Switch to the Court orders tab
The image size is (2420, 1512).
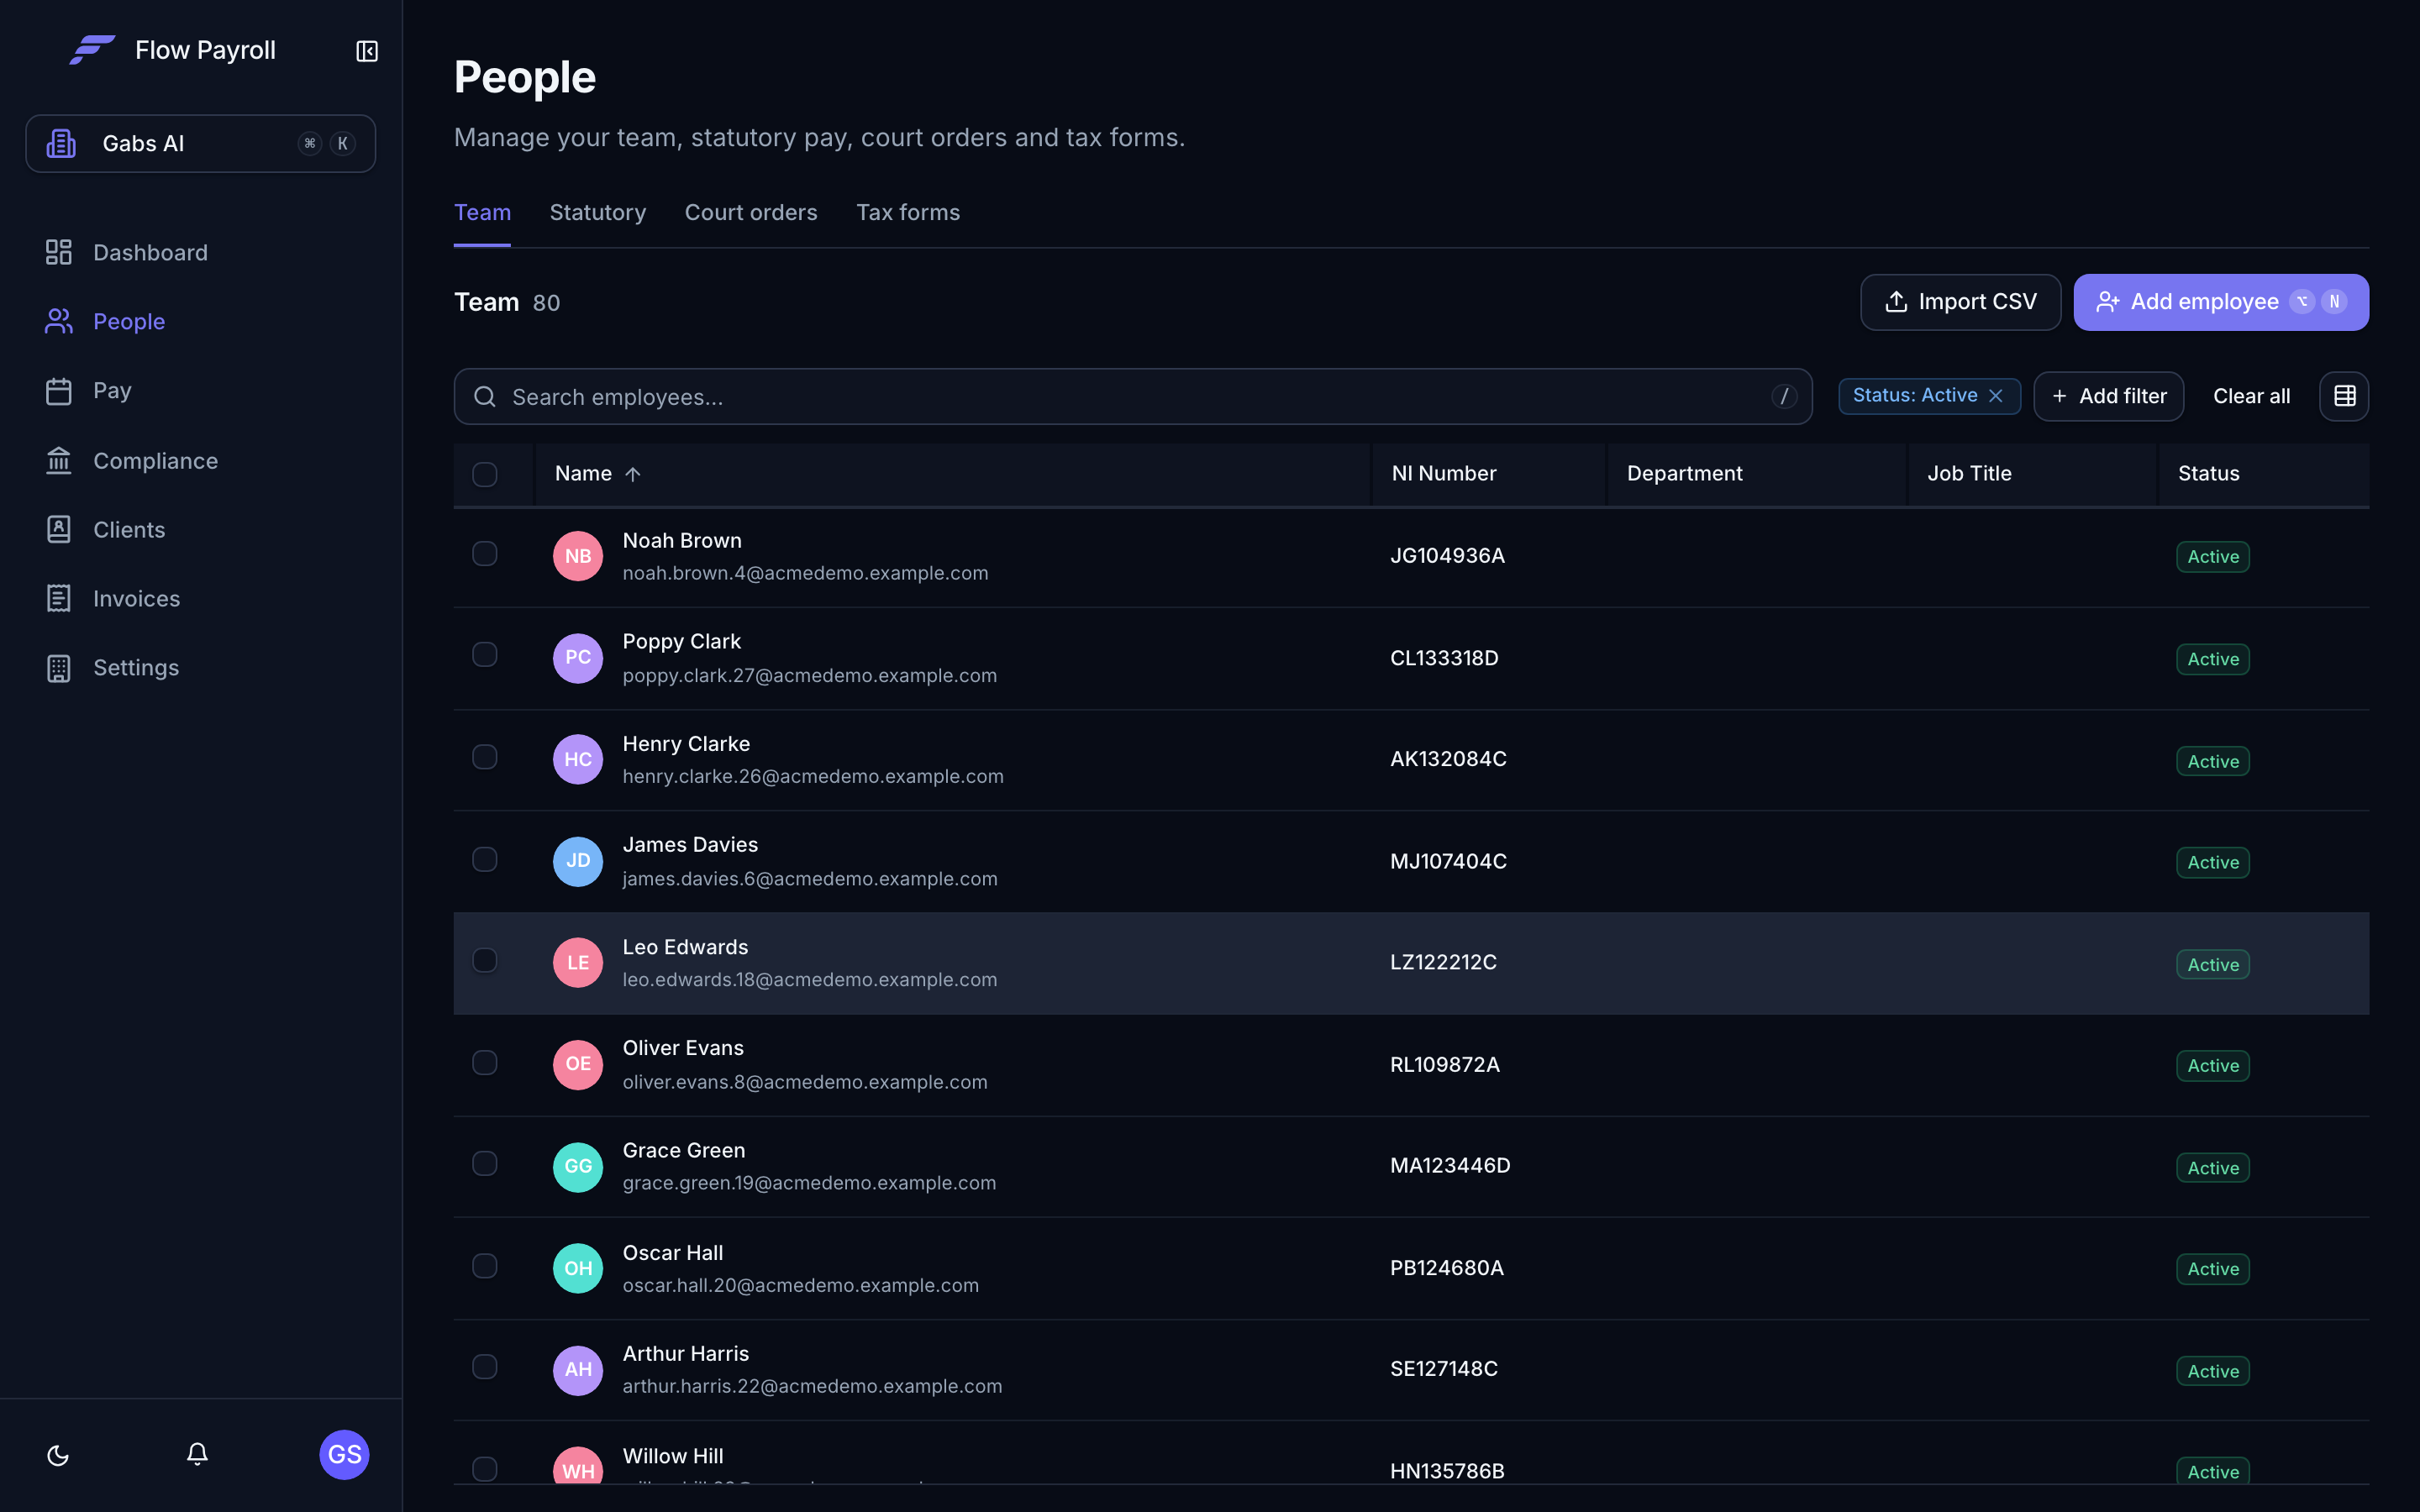751,213
